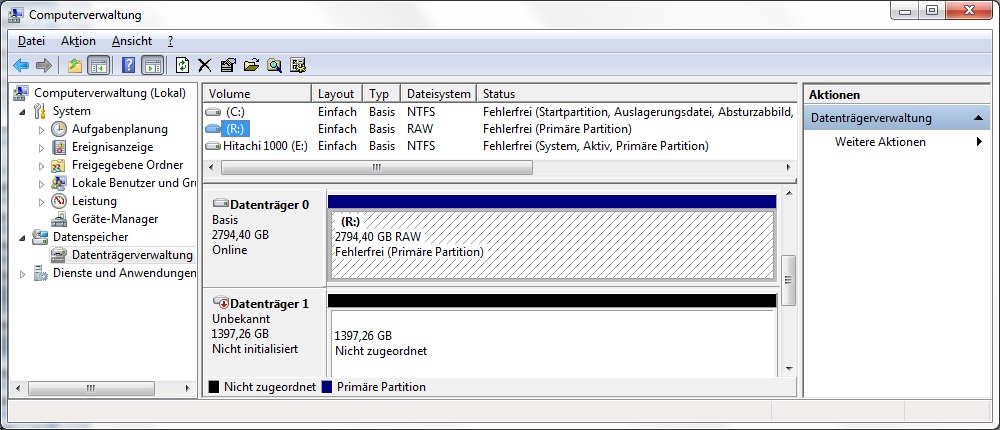Click the Refresh icon with green arrows

pyautogui.click(x=182, y=65)
